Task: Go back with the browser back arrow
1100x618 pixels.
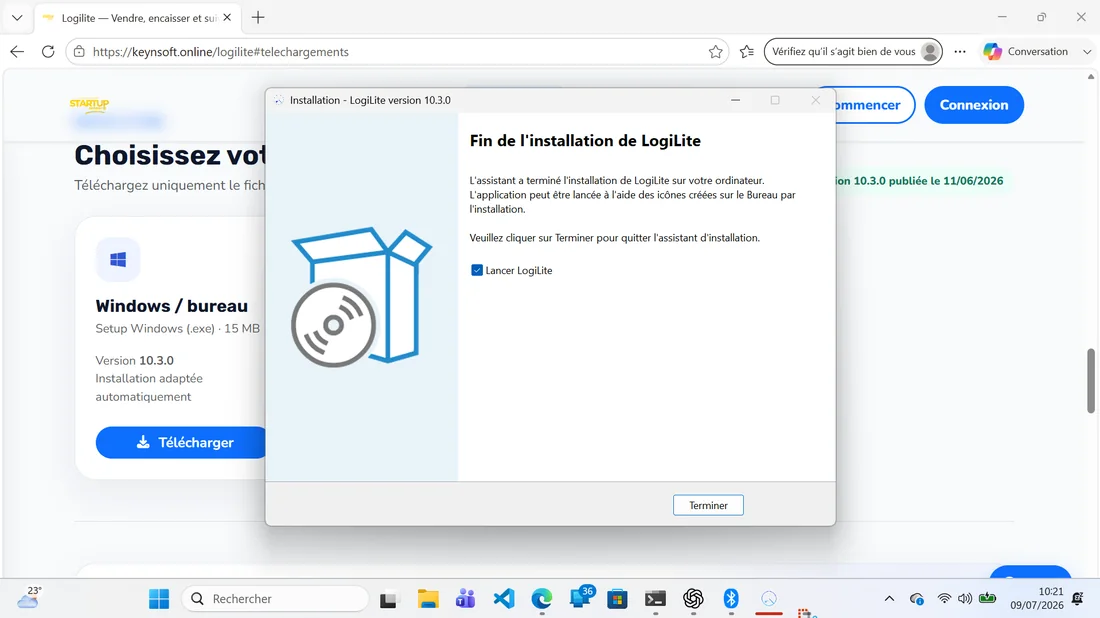Action: (x=18, y=51)
